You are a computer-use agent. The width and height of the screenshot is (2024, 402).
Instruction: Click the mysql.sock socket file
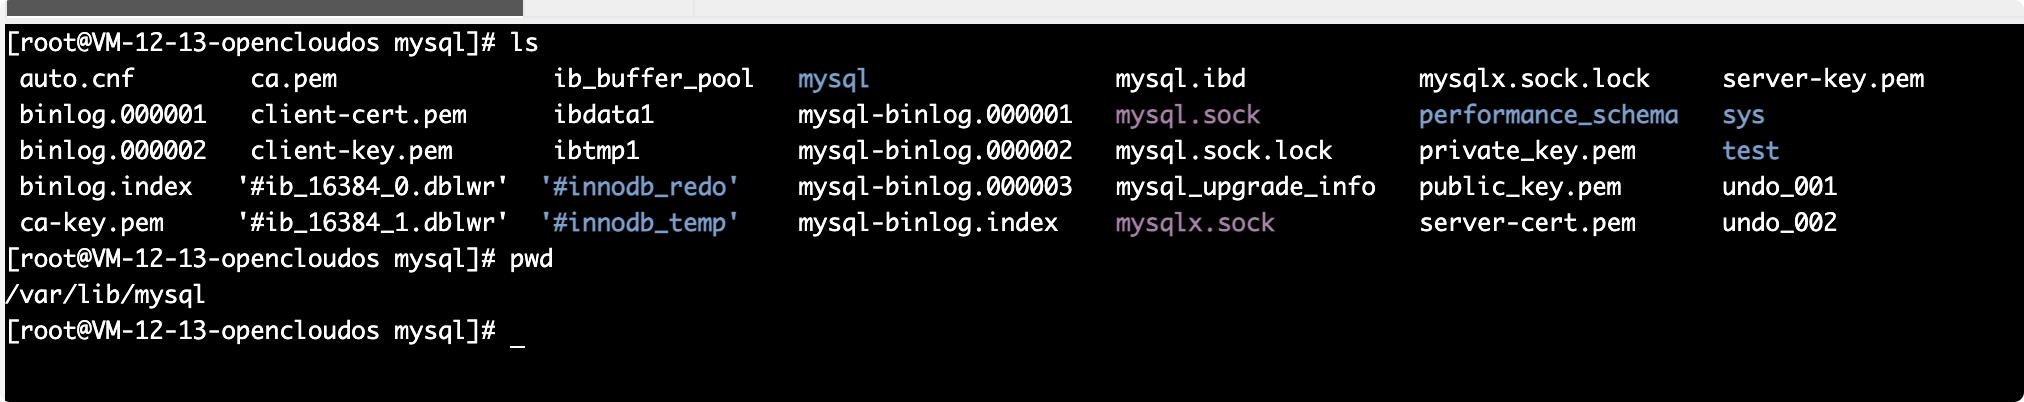(1187, 115)
